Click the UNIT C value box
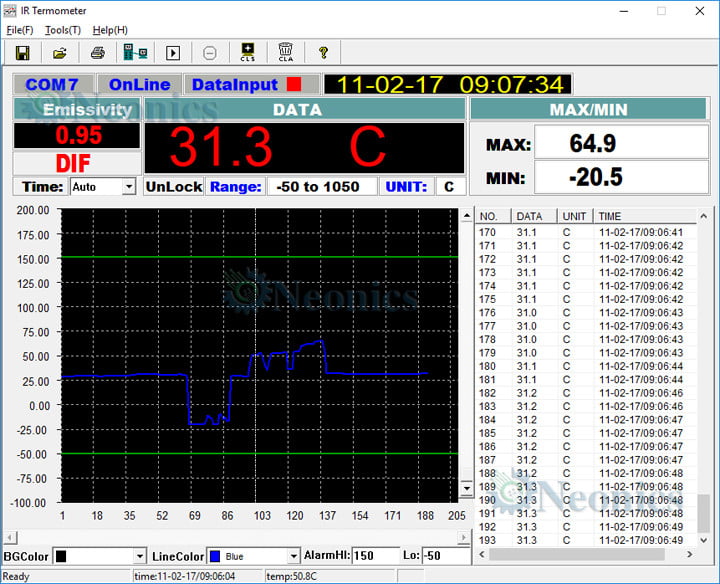 pos(450,187)
